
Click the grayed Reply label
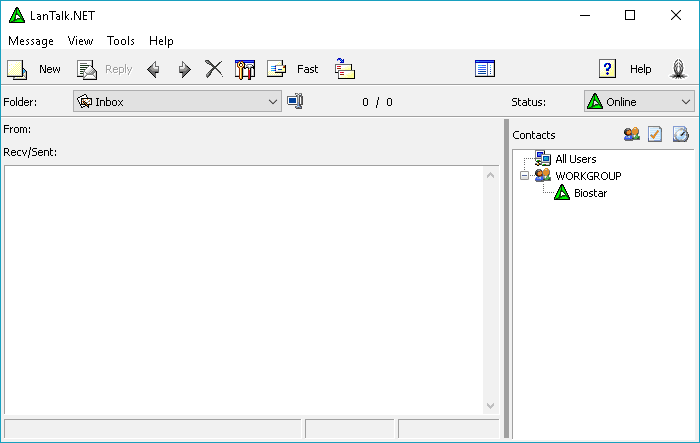[118, 69]
